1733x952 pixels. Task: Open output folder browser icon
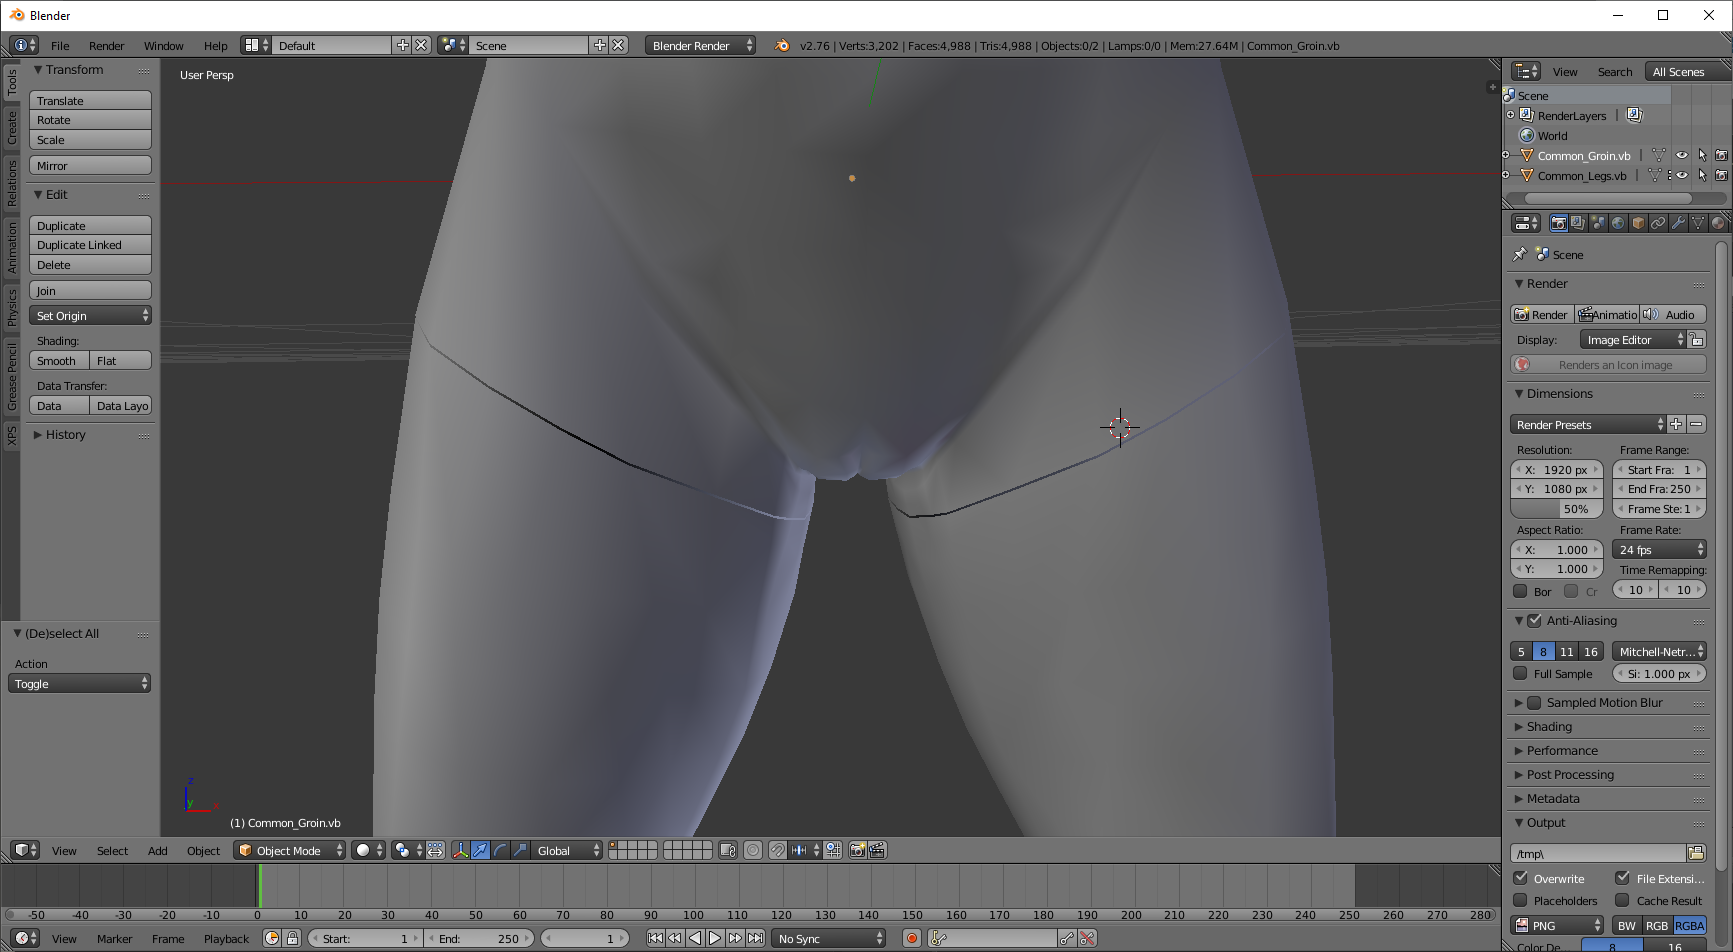tap(1696, 853)
